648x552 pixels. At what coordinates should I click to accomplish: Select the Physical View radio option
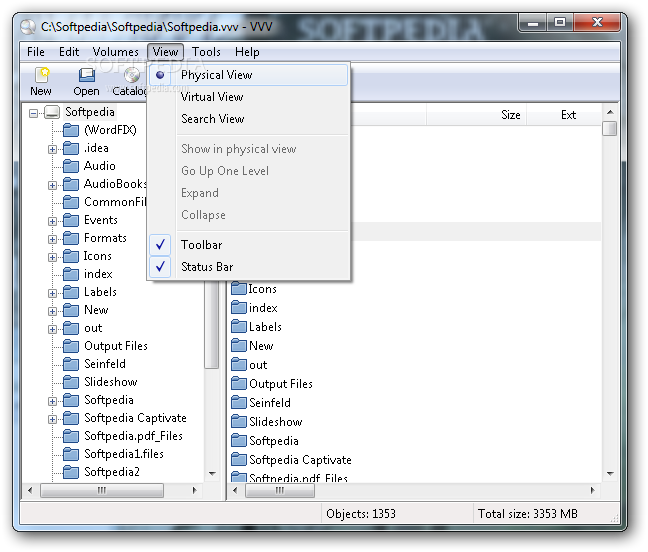[x=248, y=75]
